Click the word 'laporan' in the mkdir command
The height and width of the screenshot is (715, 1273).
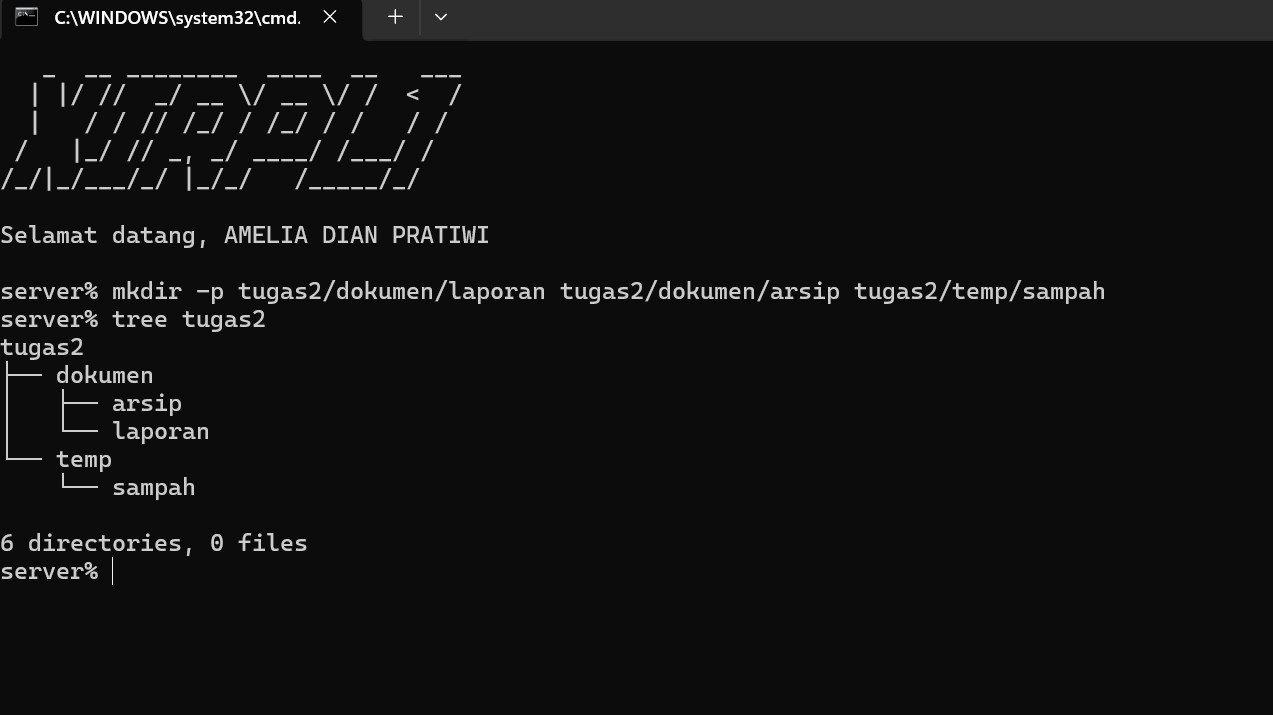[x=497, y=292]
